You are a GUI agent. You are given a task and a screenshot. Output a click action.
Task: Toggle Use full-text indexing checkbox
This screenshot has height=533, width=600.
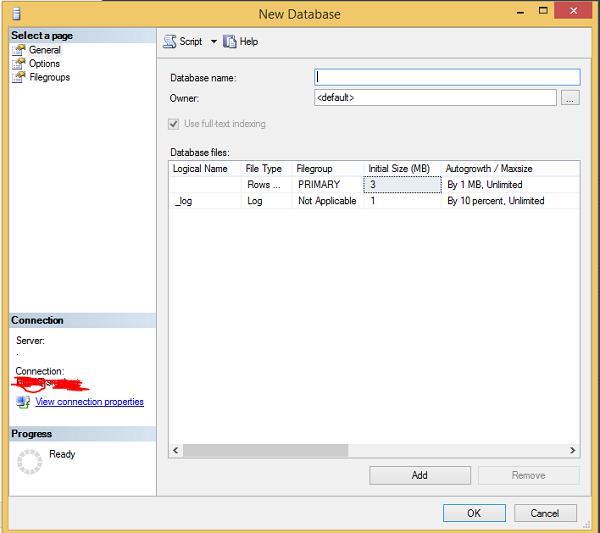(x=174, y=124)
